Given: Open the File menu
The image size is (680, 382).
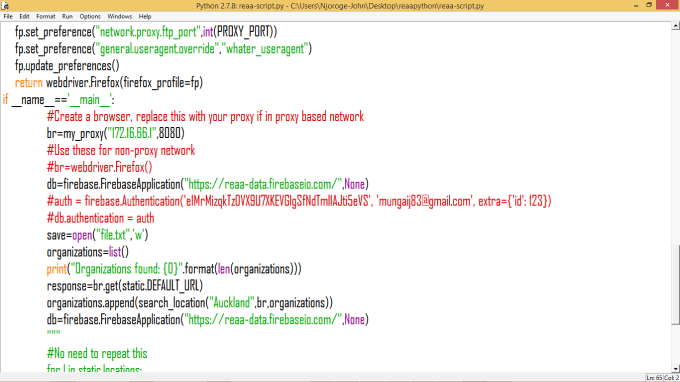Looking at the screenshot, I should pyautogui.click(x=8, y=16).
